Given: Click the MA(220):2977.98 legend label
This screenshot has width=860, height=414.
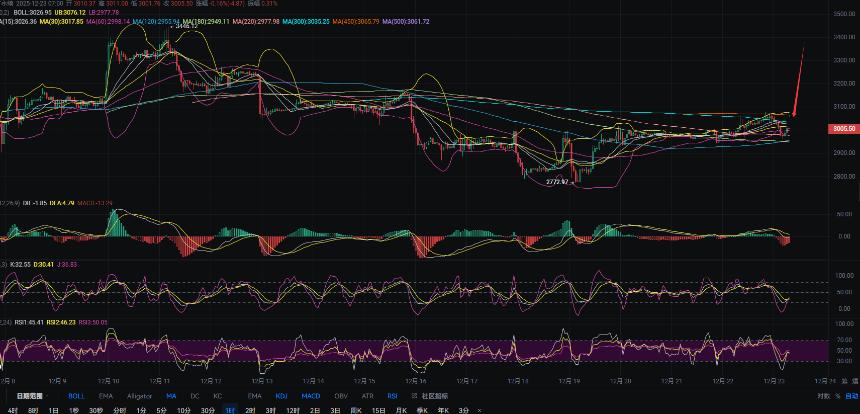Looking at the screenshot, I should pyautogui.click(x=257, y=21).
